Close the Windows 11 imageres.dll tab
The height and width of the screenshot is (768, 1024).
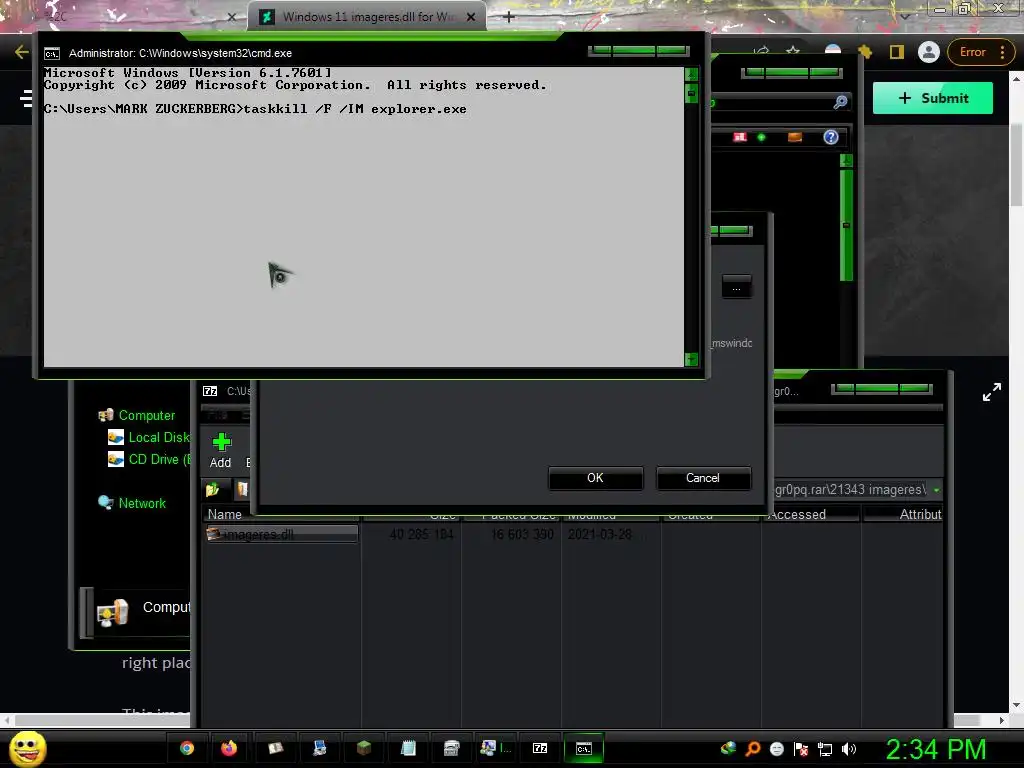click(471, 17)
